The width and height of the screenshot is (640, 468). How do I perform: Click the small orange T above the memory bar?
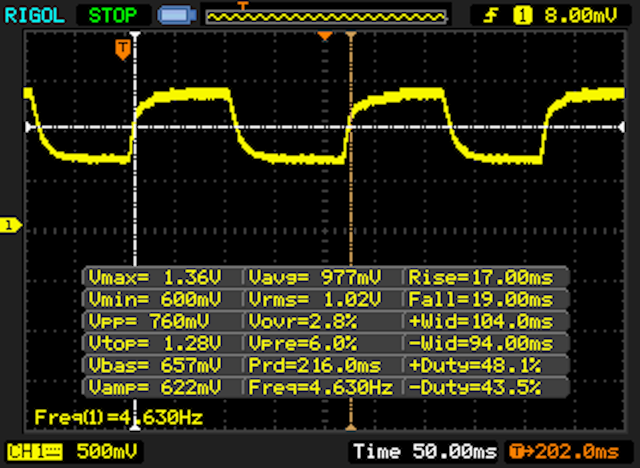[x=243, y=6]
